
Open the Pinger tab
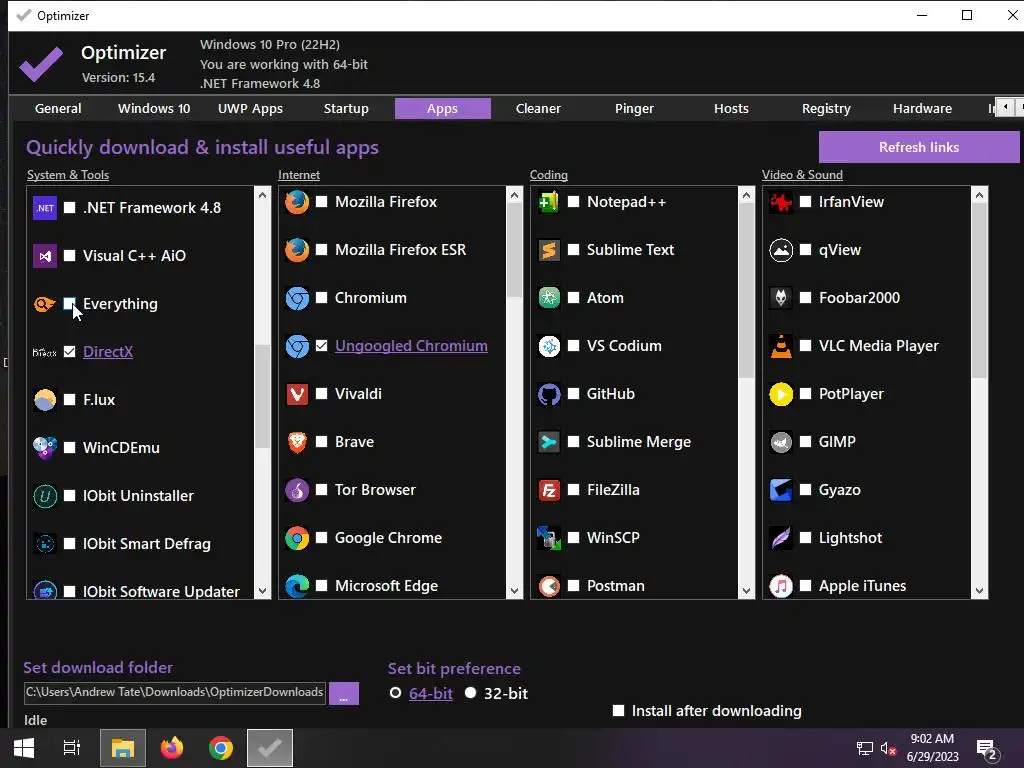(x=634, y=108)
